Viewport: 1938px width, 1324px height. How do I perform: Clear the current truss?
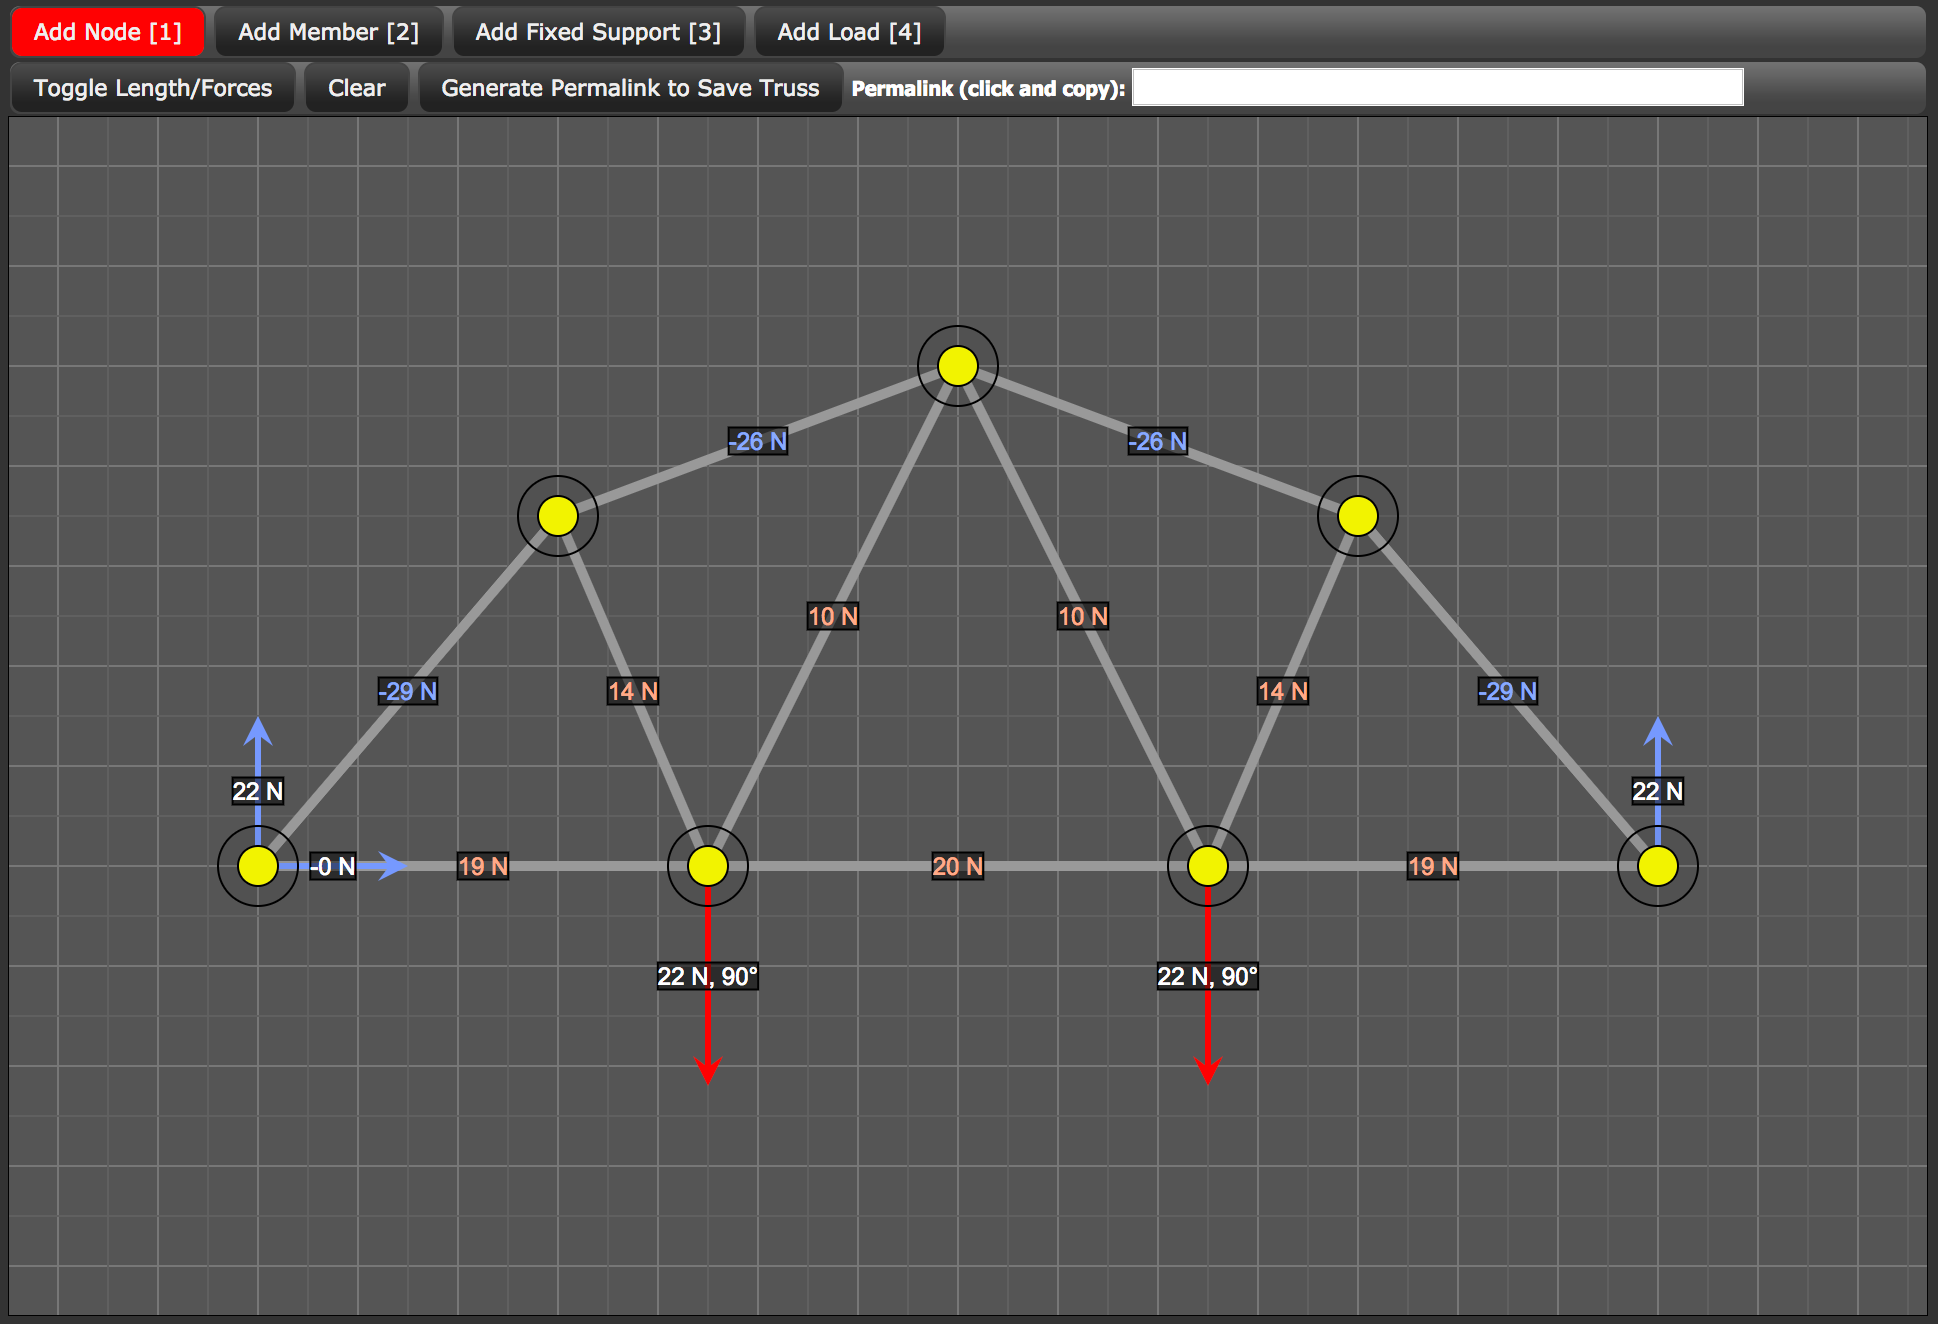point(356,87)
